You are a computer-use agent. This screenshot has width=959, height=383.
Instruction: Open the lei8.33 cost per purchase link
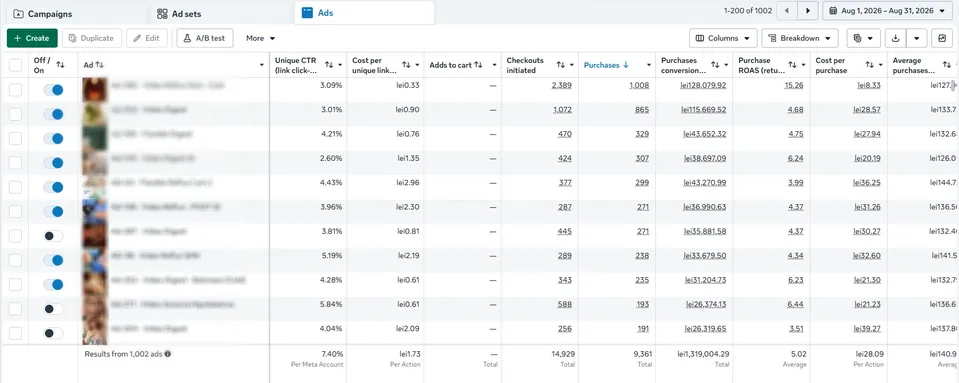(868, 85)
